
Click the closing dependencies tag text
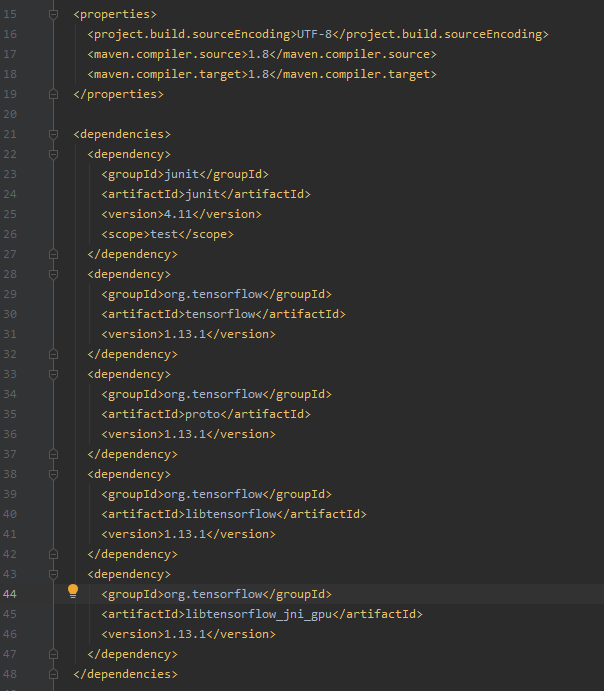(126, 674)
